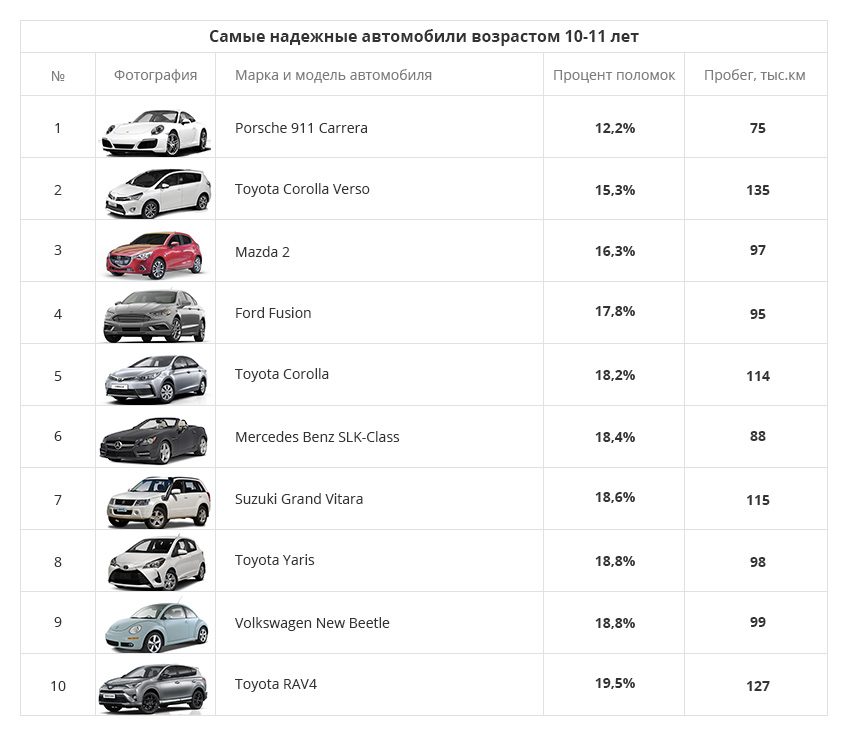Click mileage value 135 for Corolla Verso
The height and width of the screenshot is (736, 848).
(x=757, y=190)
